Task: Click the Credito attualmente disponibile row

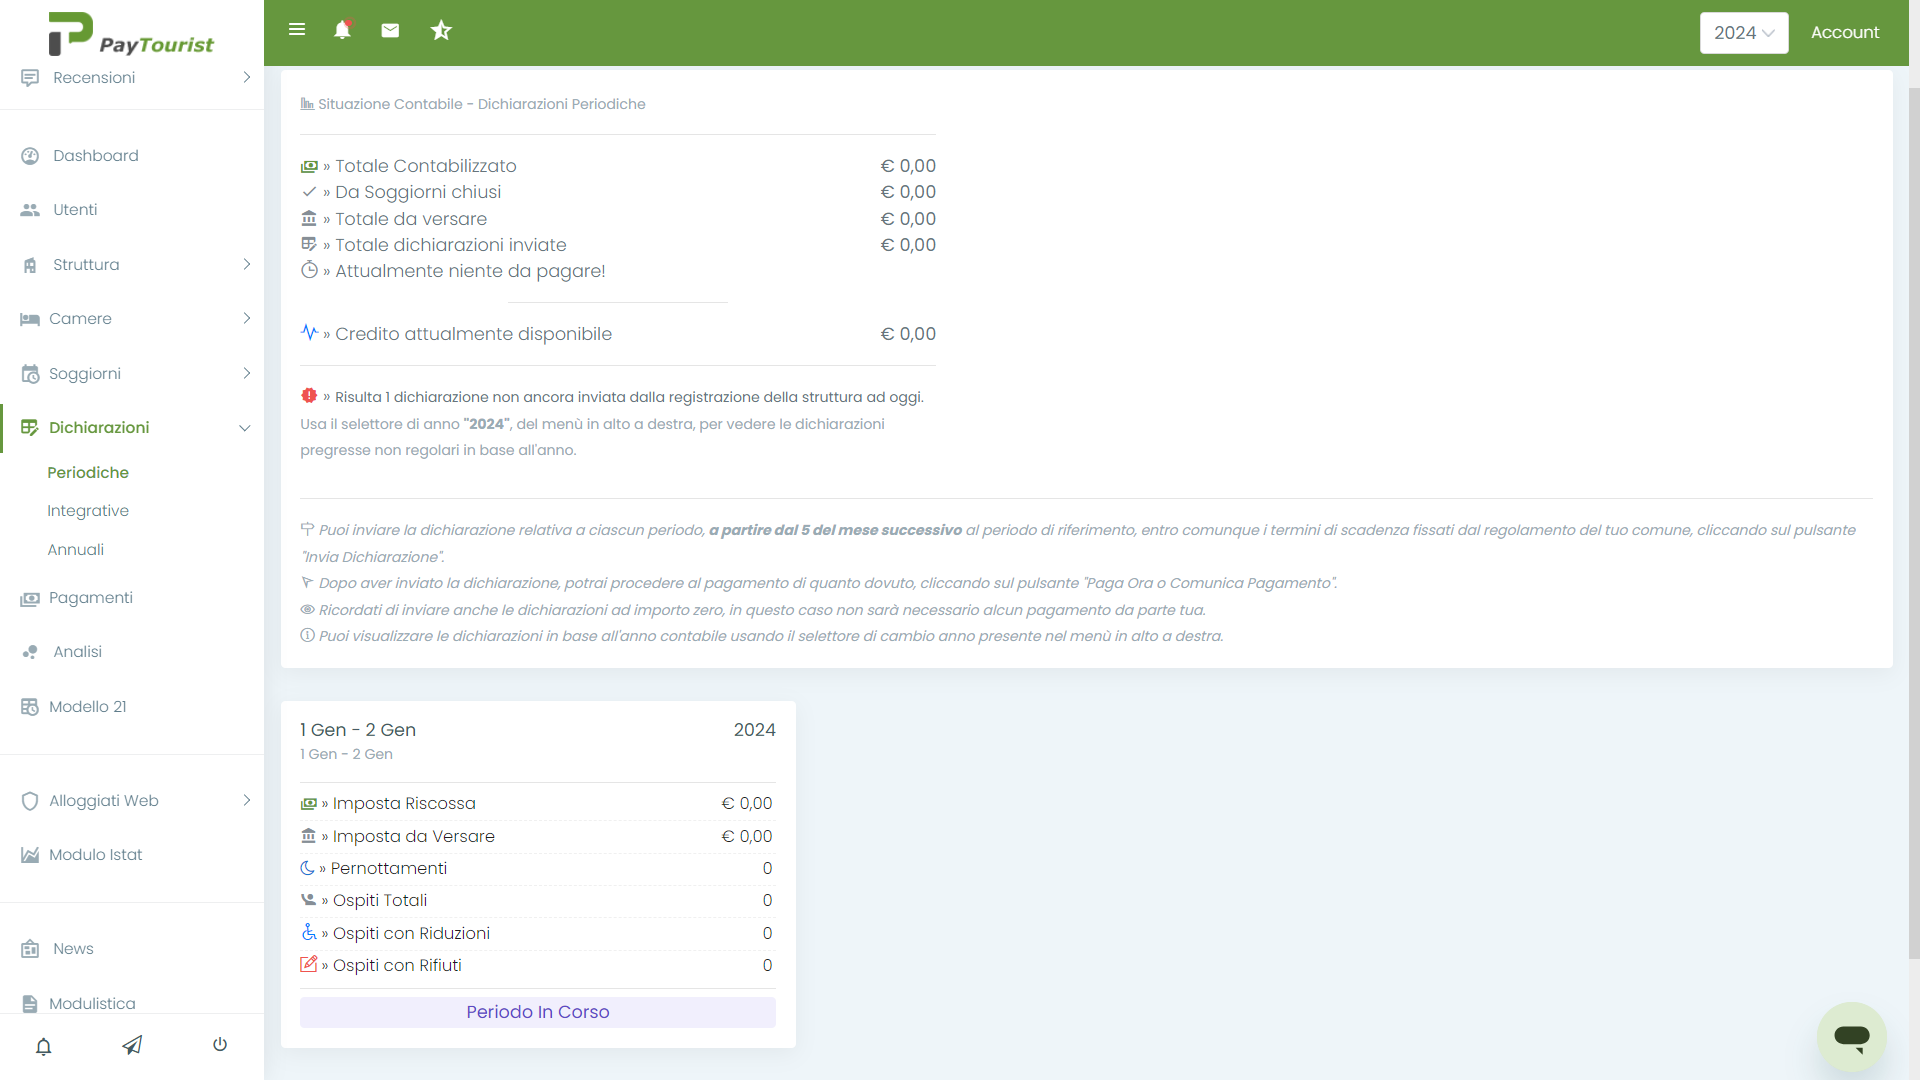Action: (x=618, y=334)
